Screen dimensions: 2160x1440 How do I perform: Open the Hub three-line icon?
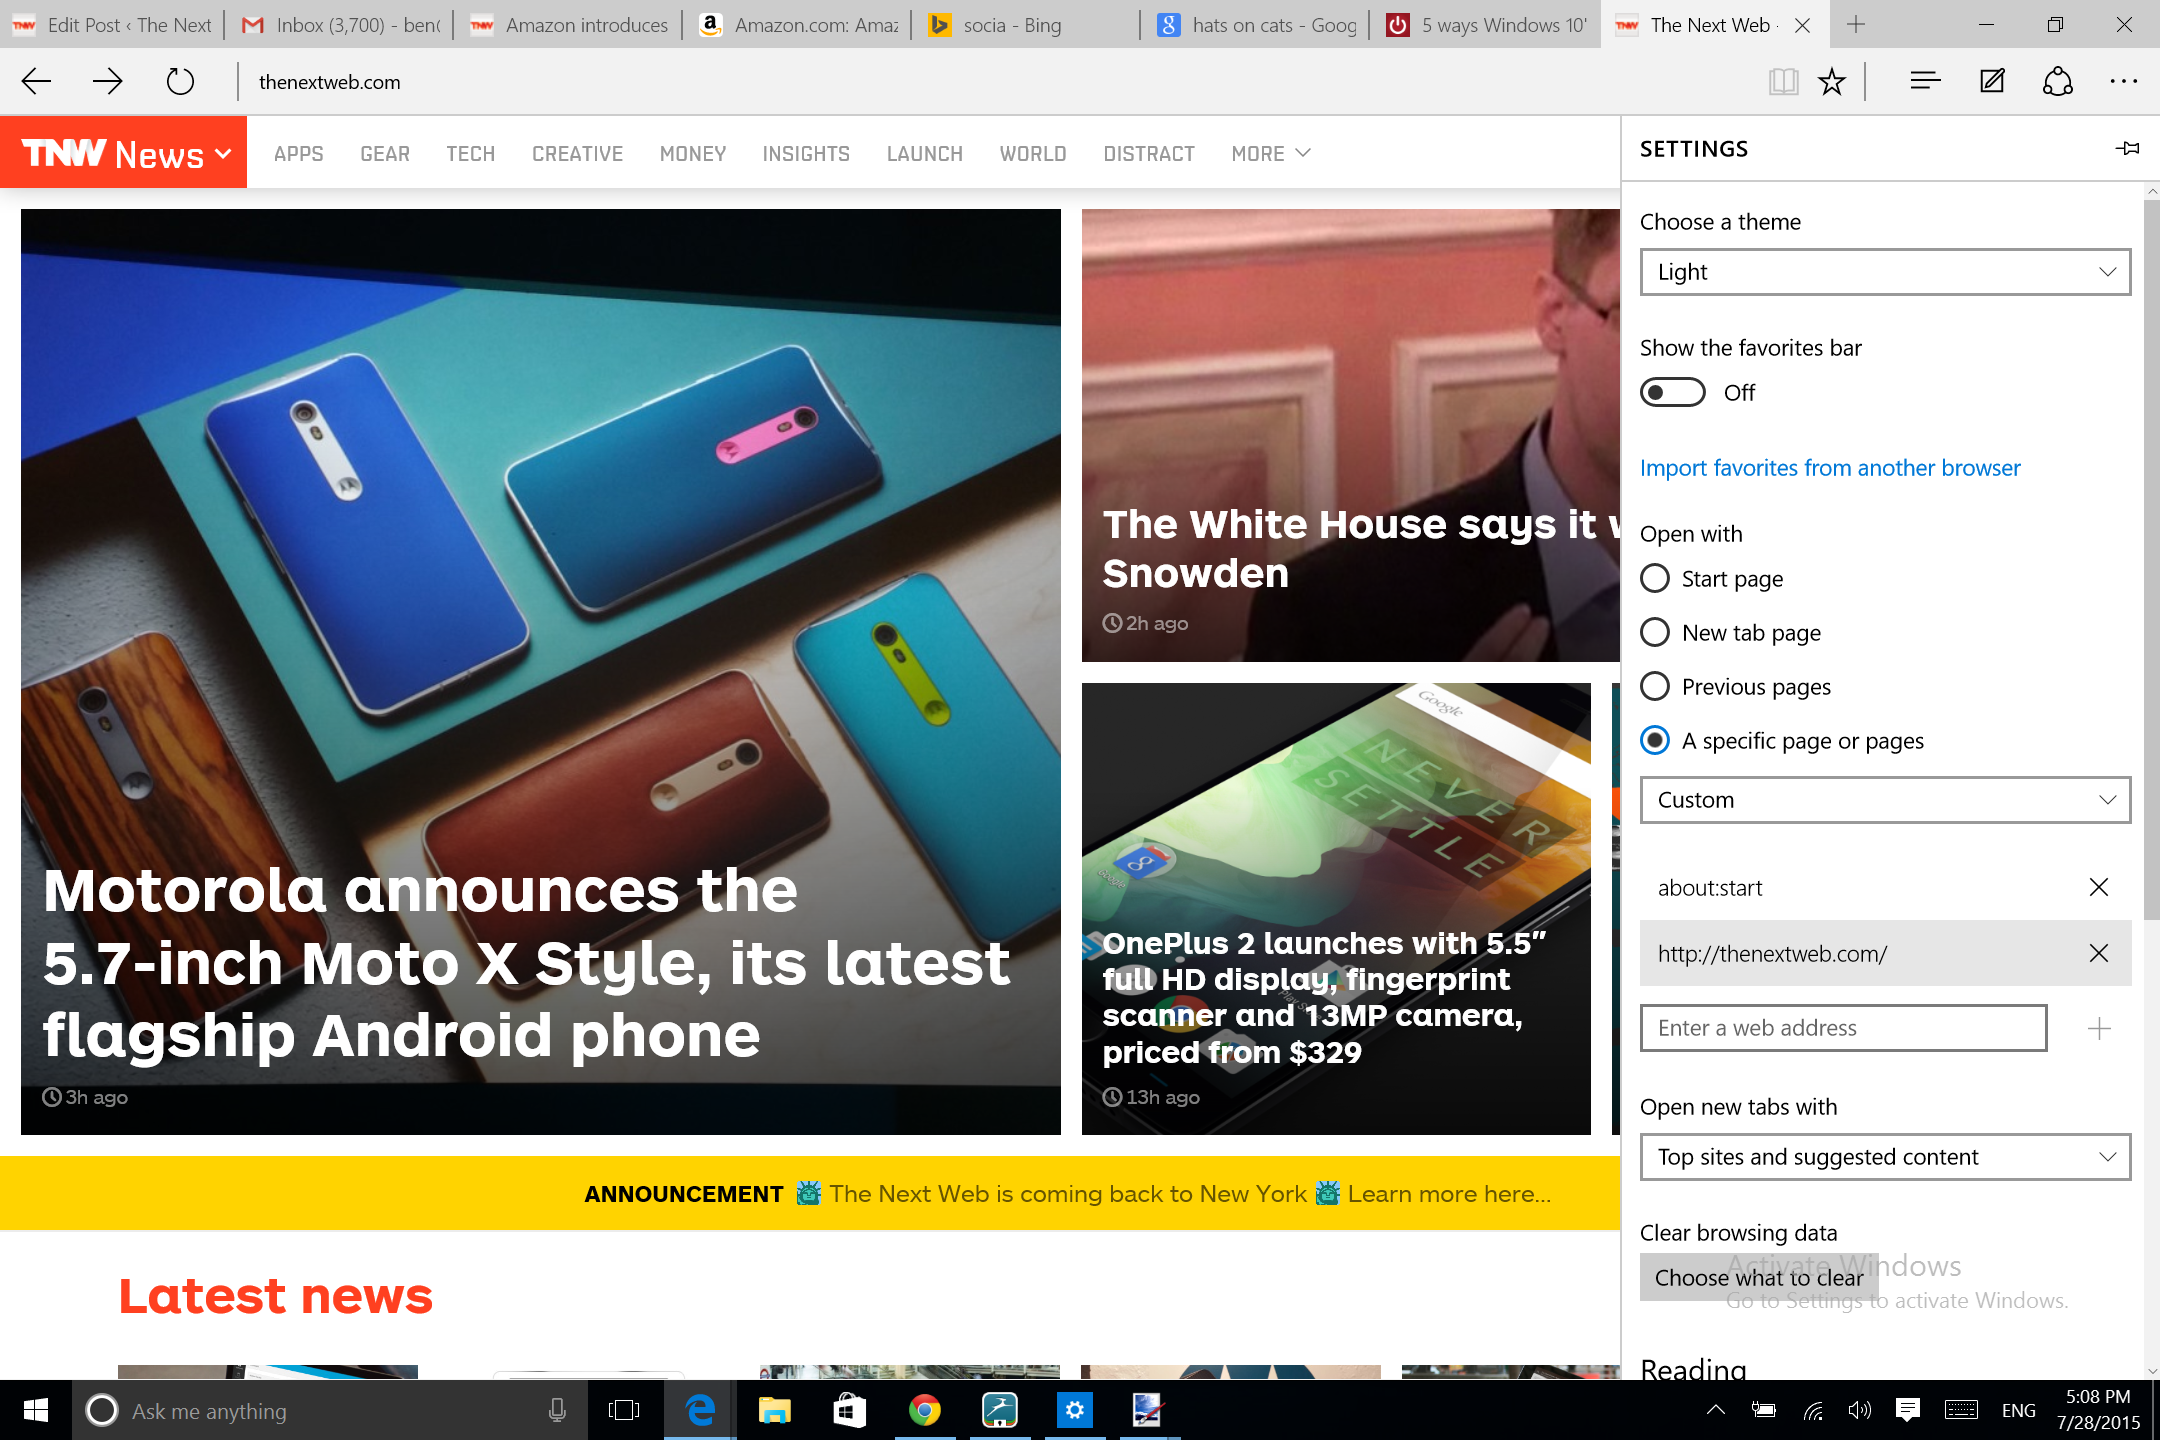(1925, 81)
